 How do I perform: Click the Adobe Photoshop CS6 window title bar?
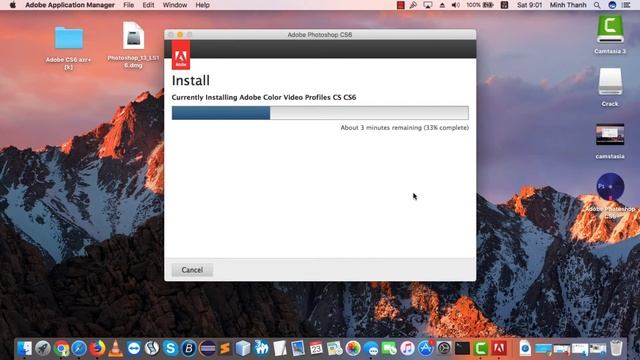point(320,35)
